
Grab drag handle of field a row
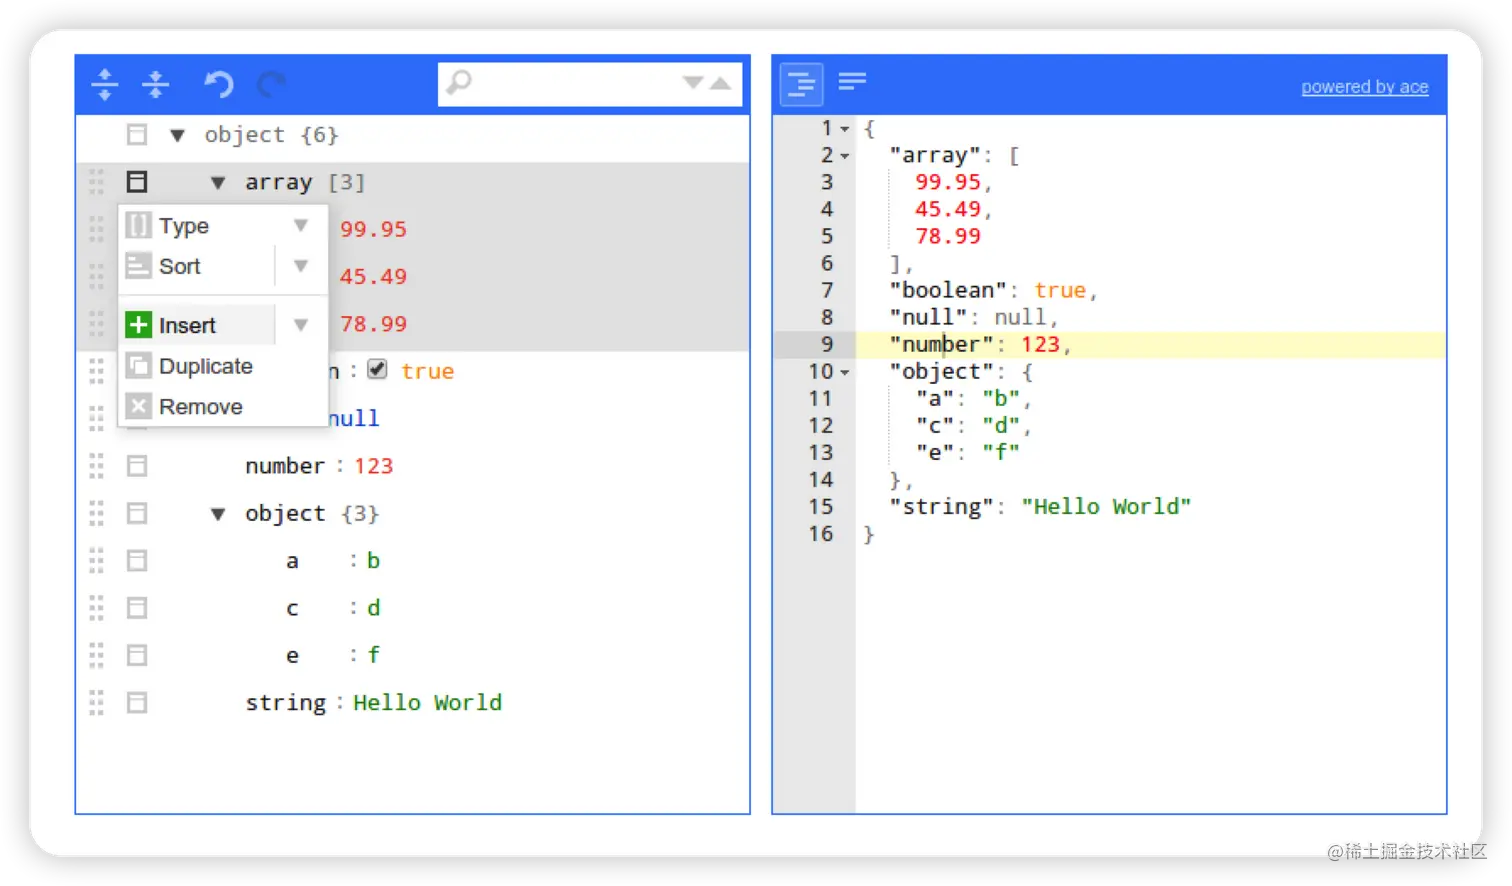[96, 560]
